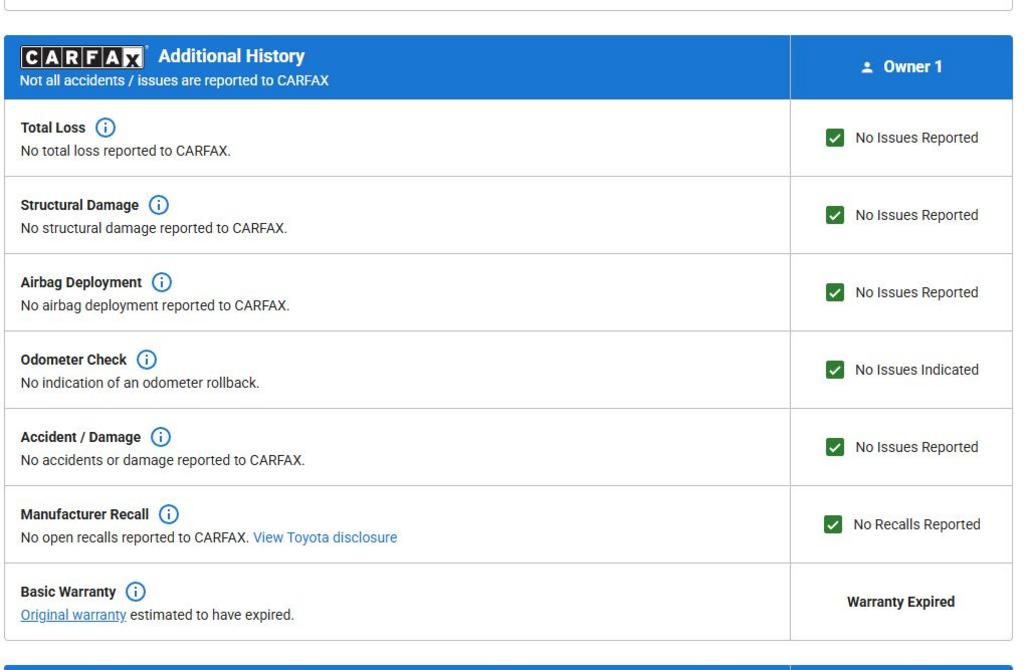Open the View Toyota disclosure link

click(x=325, y=538)
